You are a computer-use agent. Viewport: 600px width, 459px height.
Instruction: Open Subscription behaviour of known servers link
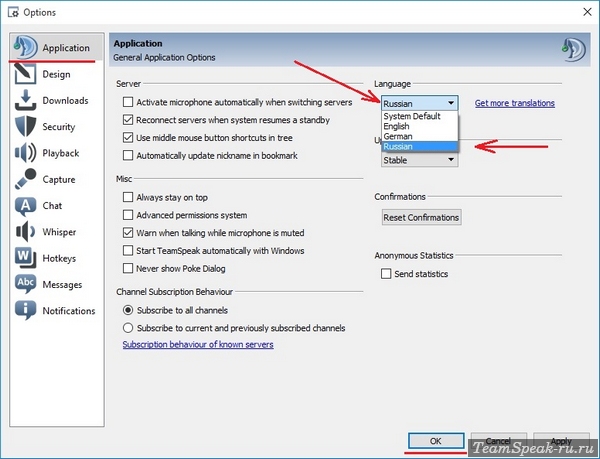tap(198, 345)
